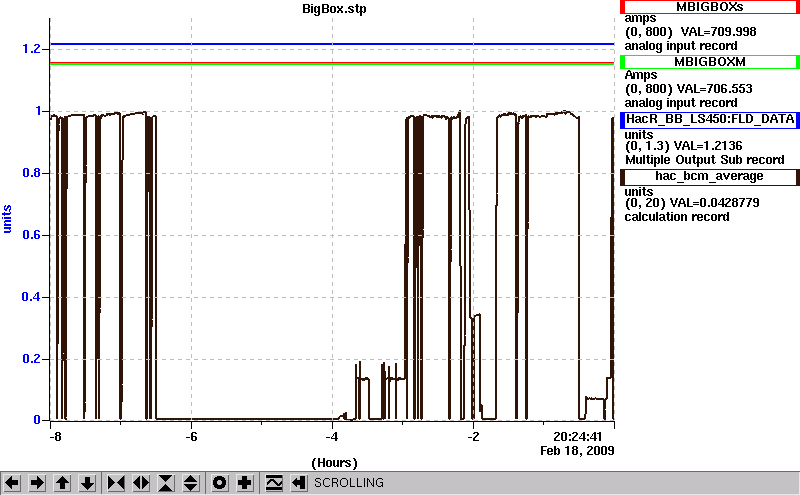Pan the graph right with right arrow
Image resolution: width=800 pixels, height=495 pixels.
pos(37,483)
